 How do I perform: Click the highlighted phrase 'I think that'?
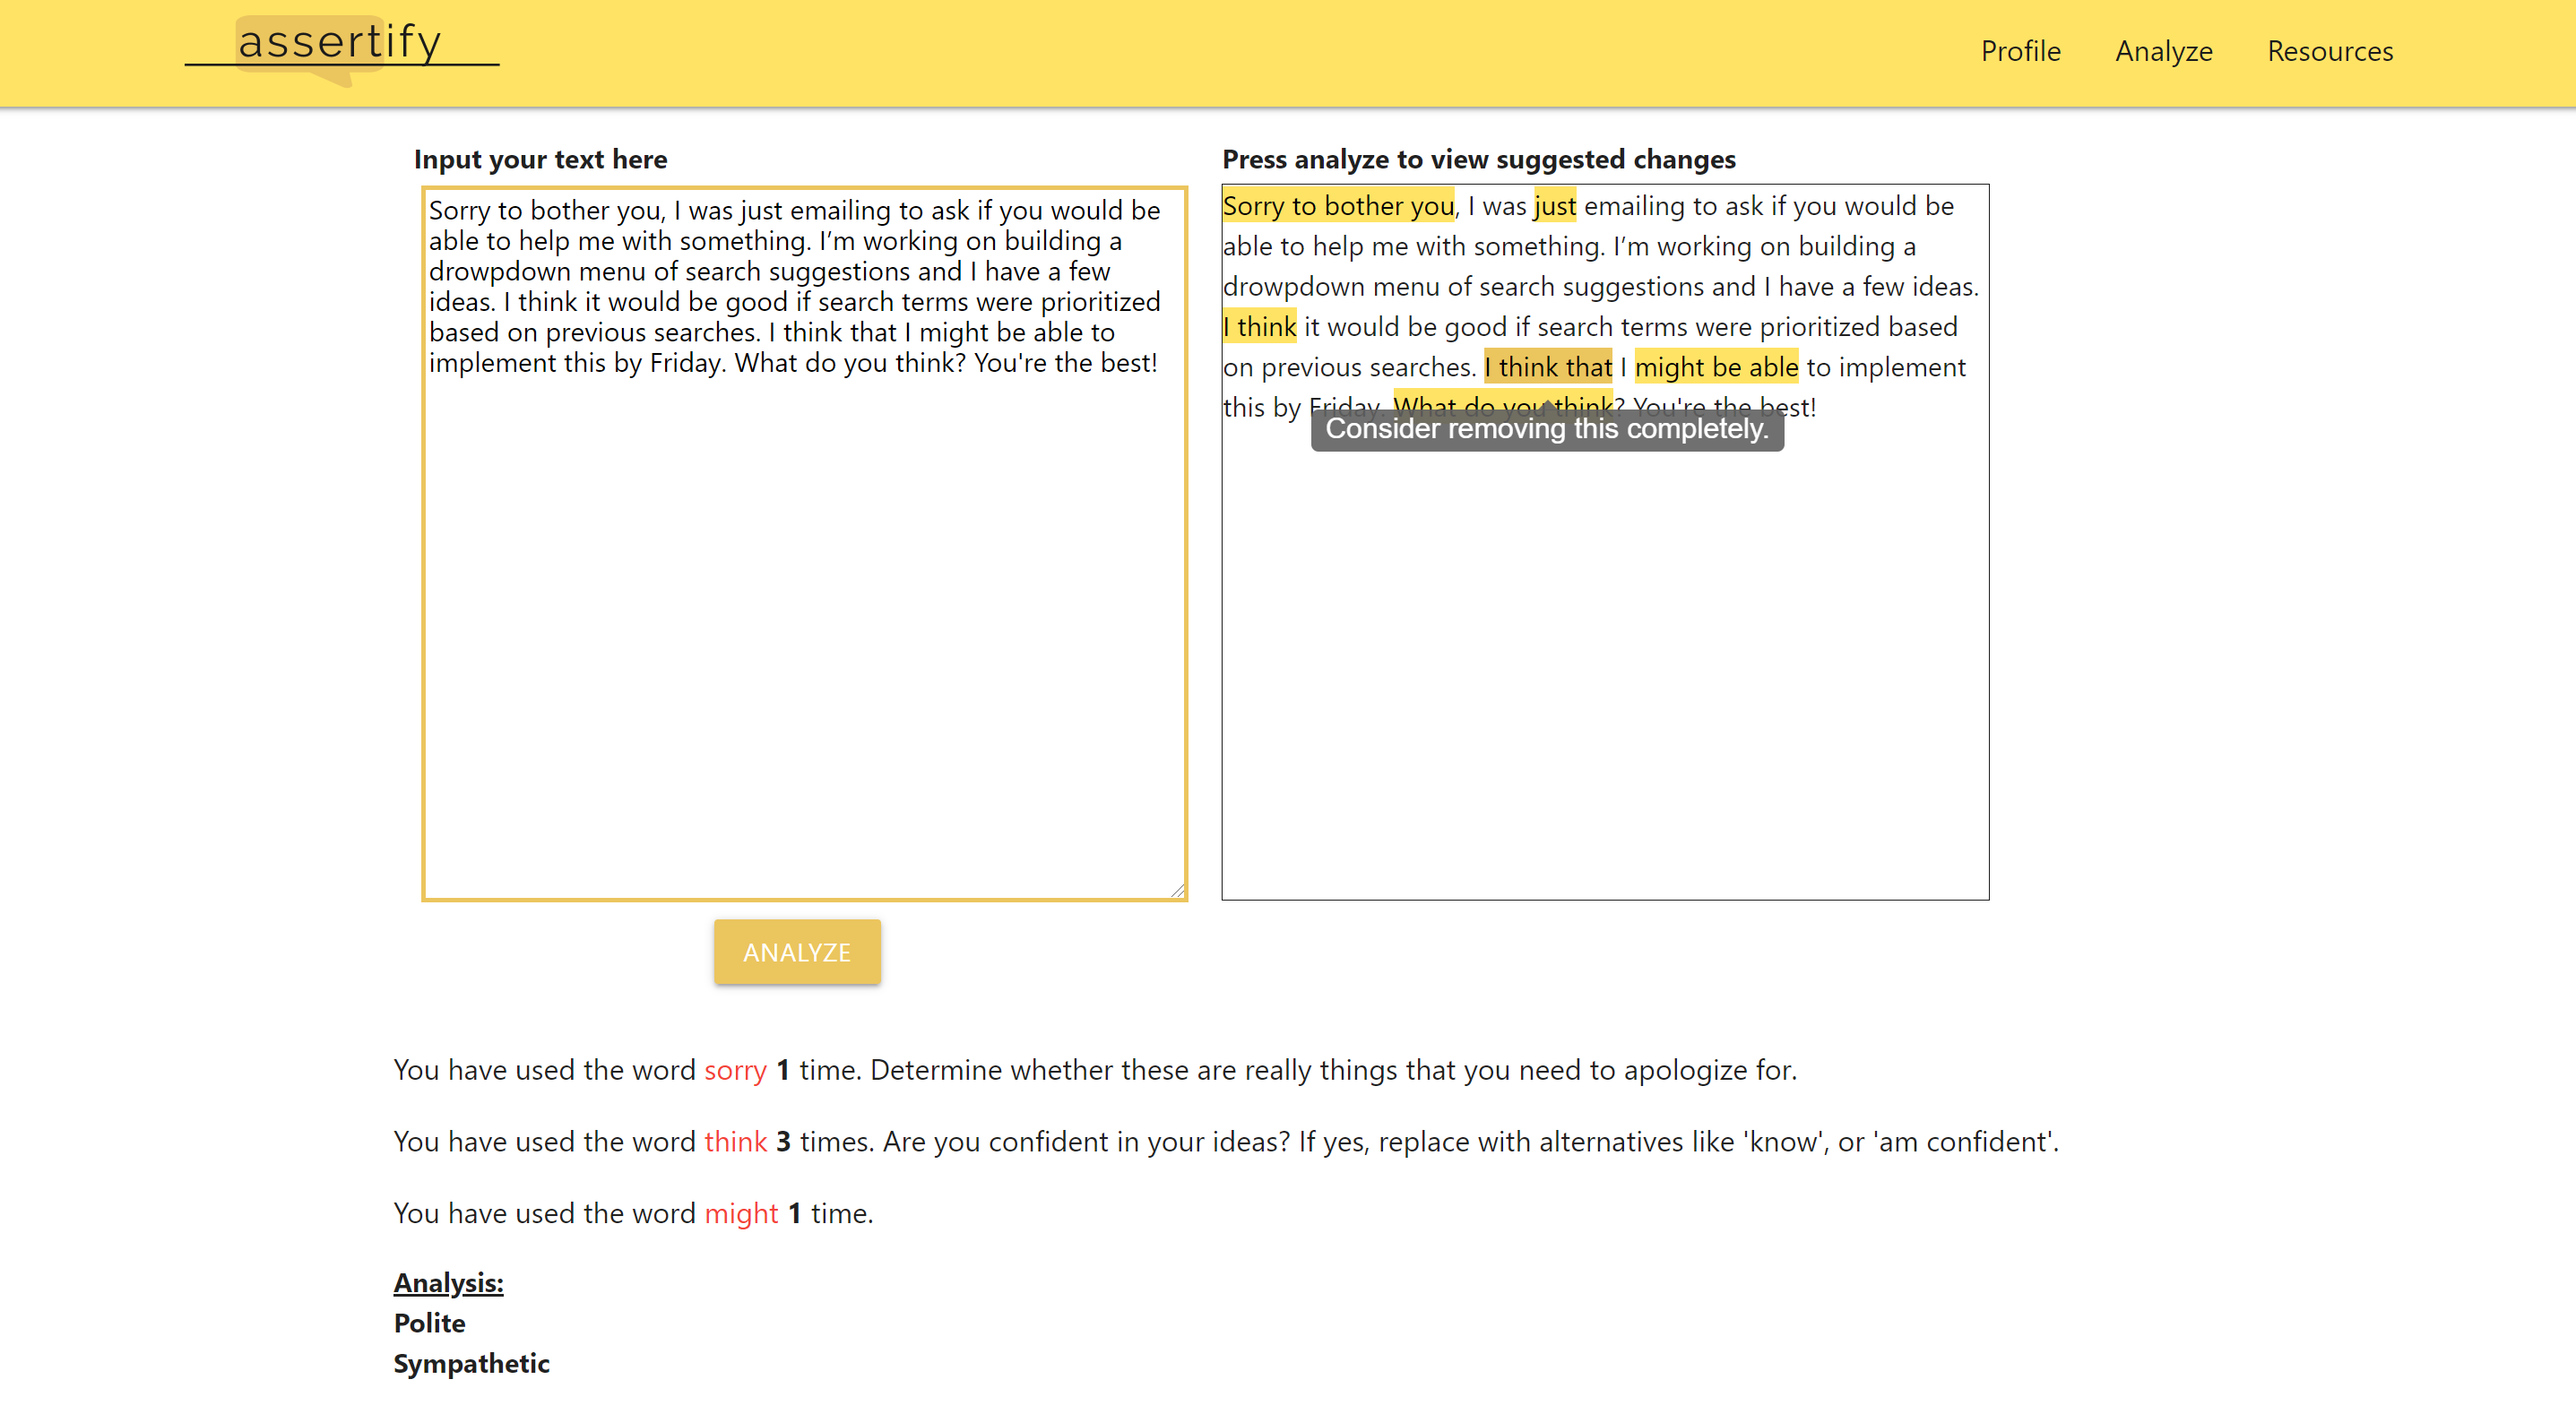[1547, 367]
